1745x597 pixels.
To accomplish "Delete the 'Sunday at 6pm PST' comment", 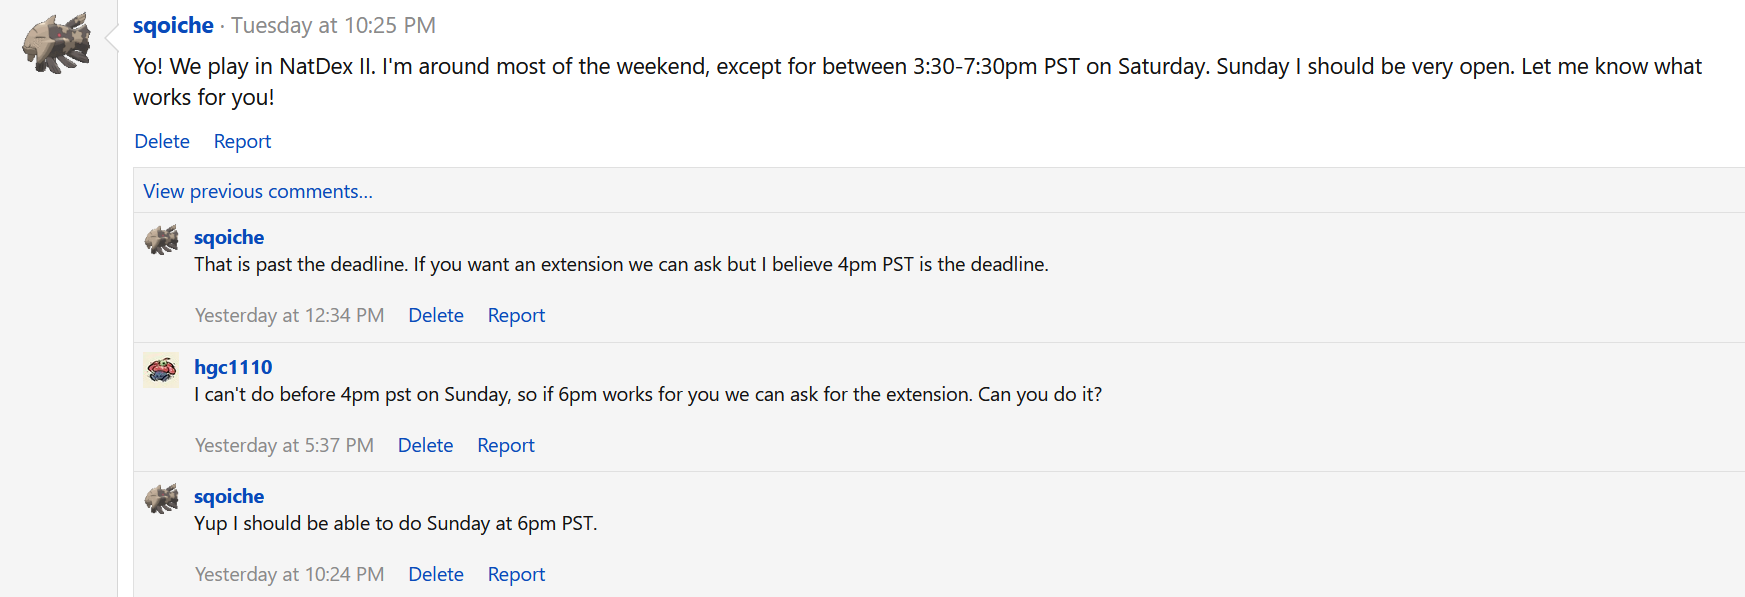I will 436,574.
